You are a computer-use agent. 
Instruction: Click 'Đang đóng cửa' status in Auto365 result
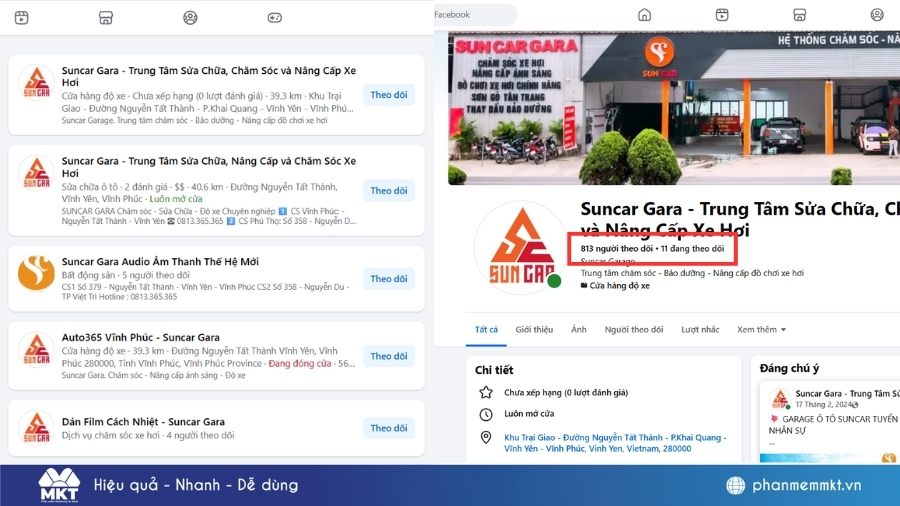coord(300,364)
